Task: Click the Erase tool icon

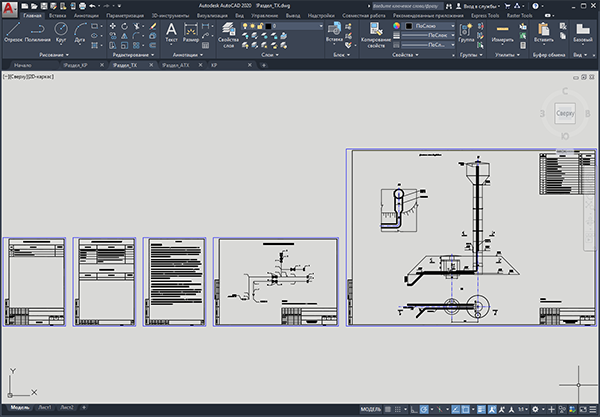Action: (x=153, y=26)
